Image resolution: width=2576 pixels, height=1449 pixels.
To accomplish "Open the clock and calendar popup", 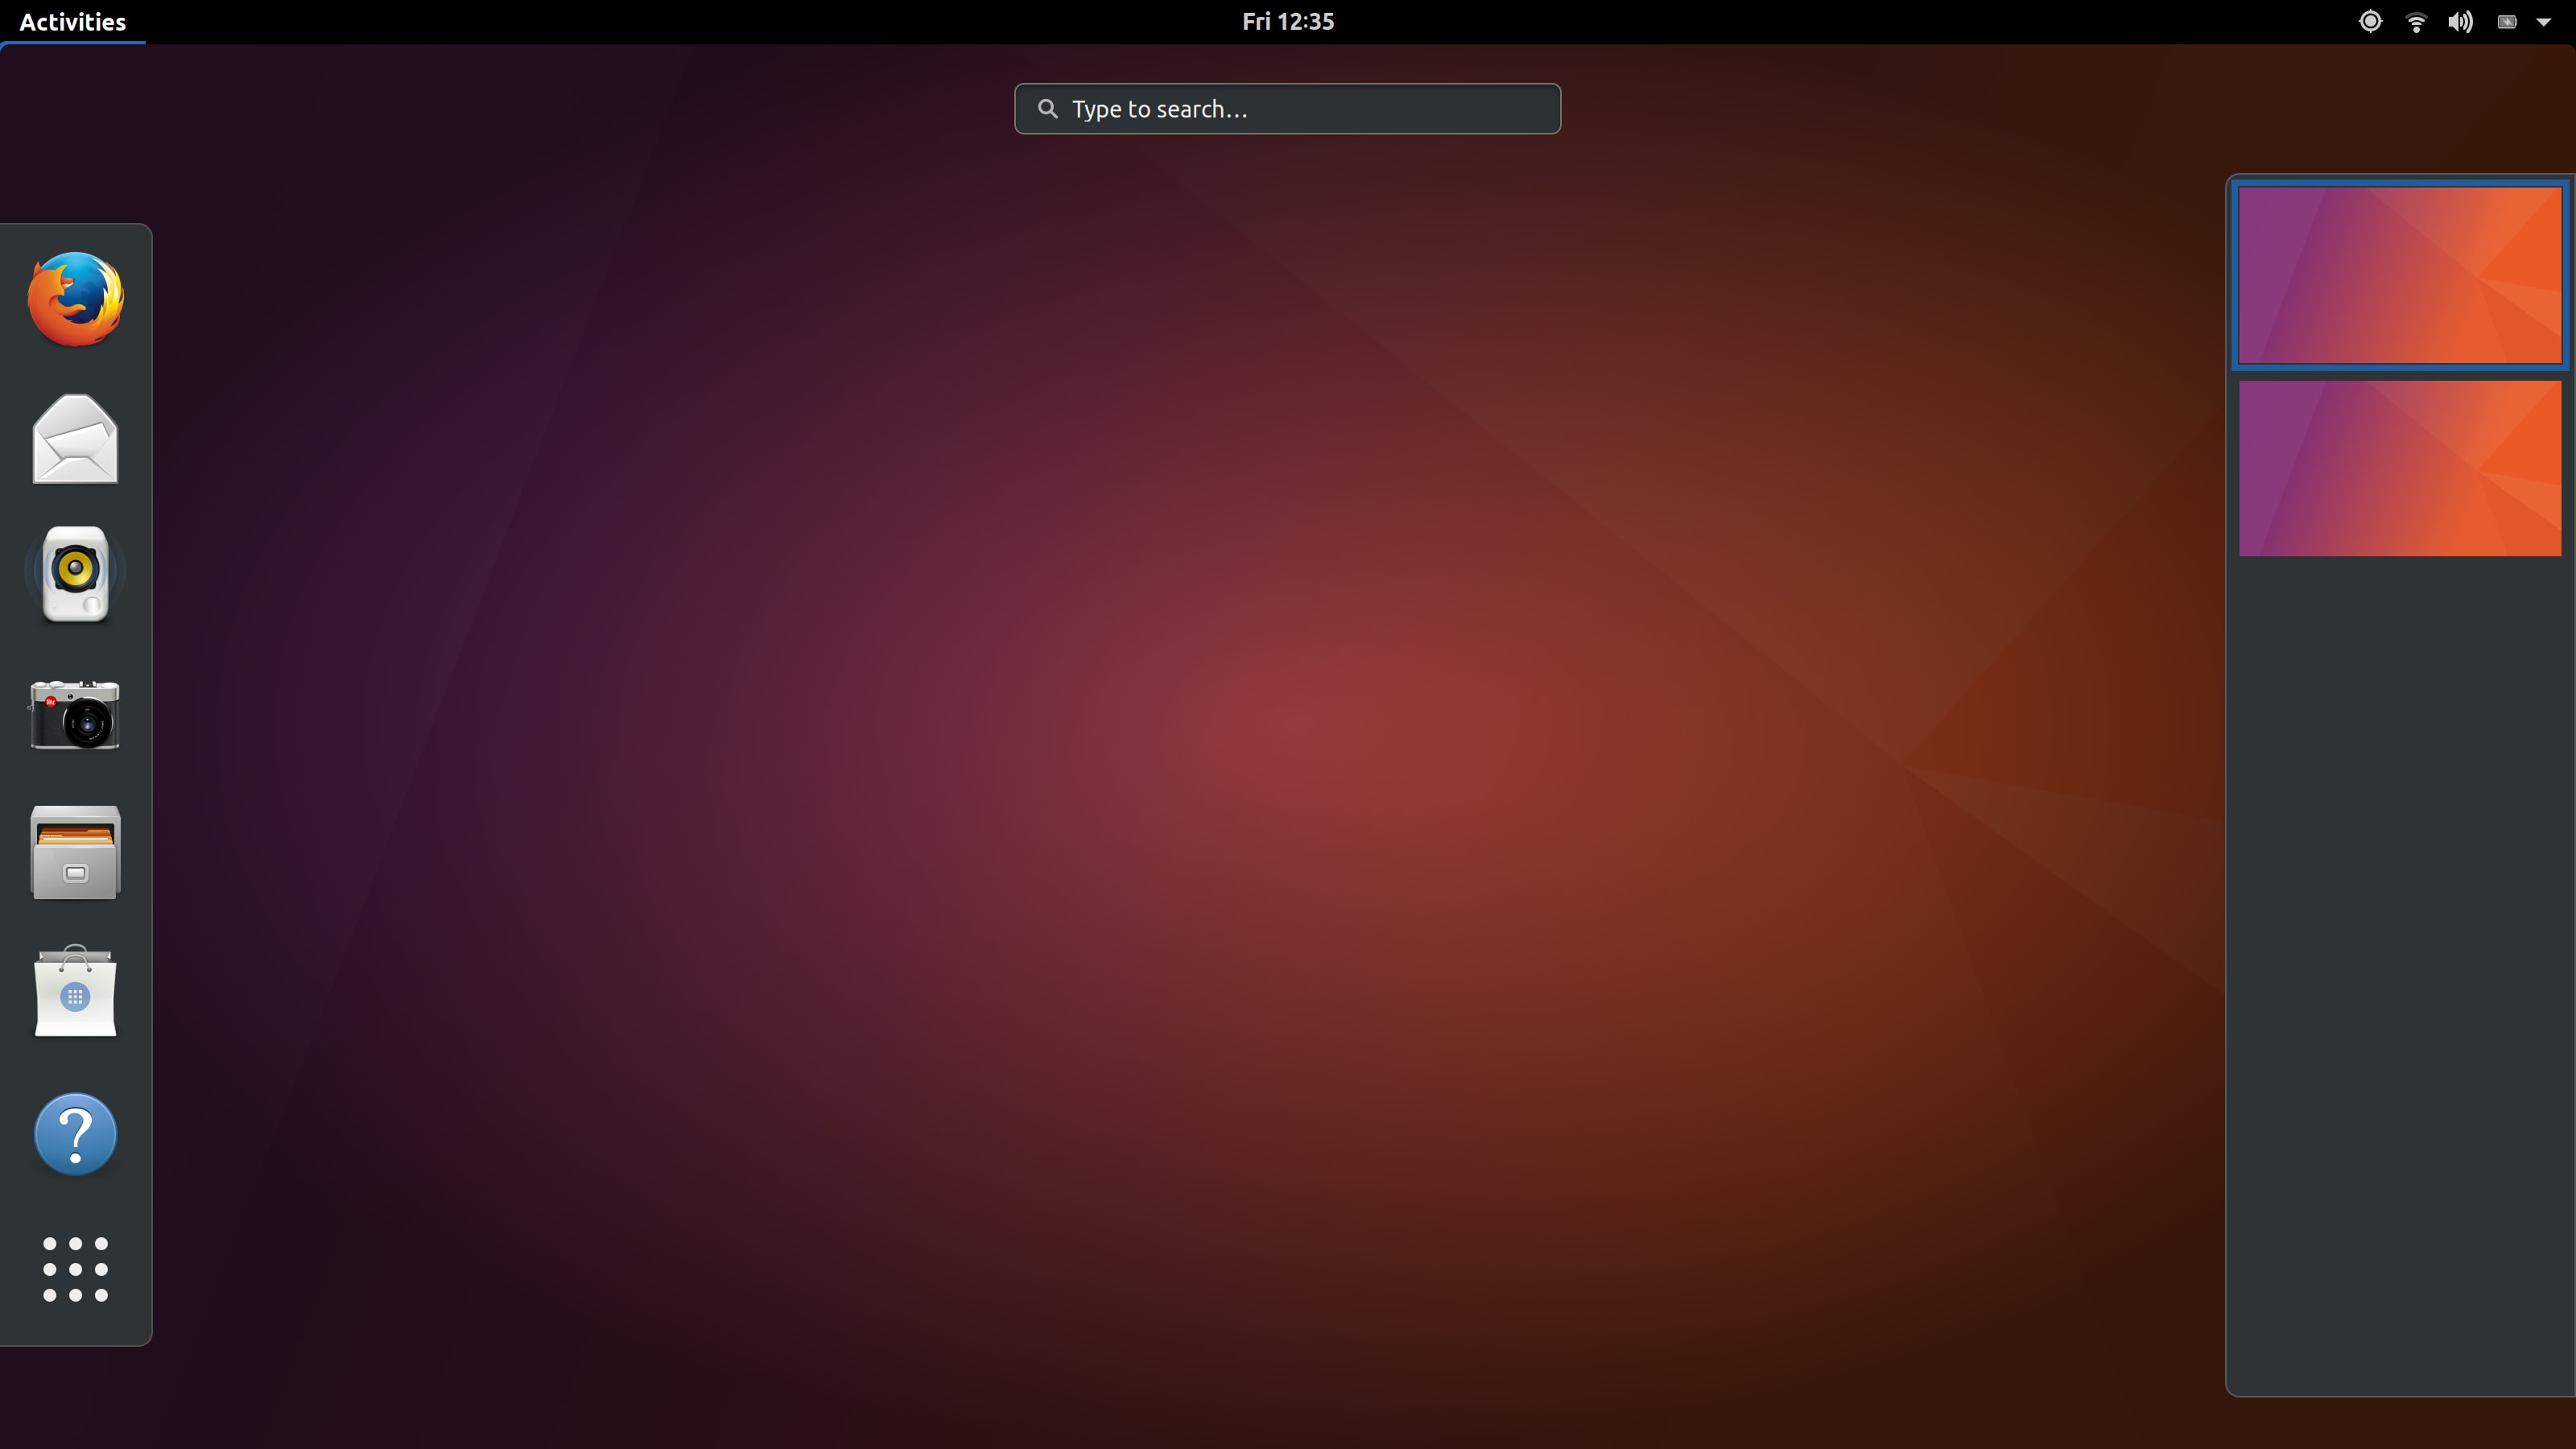I will click(x=1287, y=21).
